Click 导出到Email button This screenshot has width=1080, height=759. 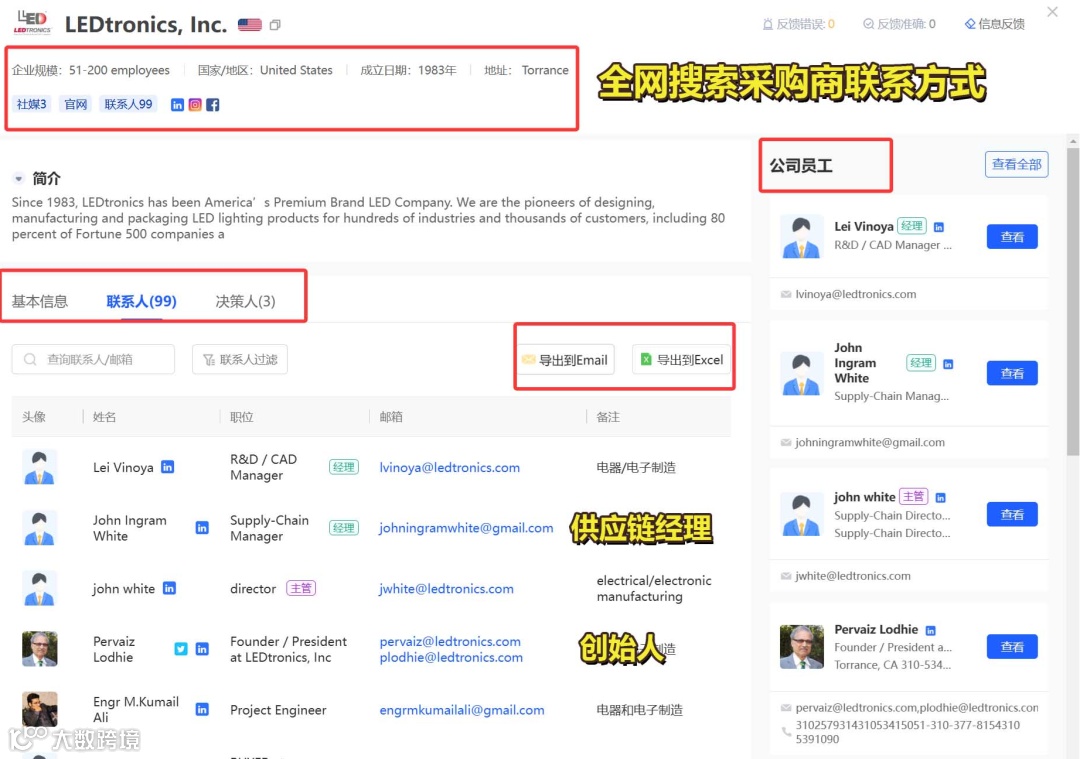click(565, 360)
